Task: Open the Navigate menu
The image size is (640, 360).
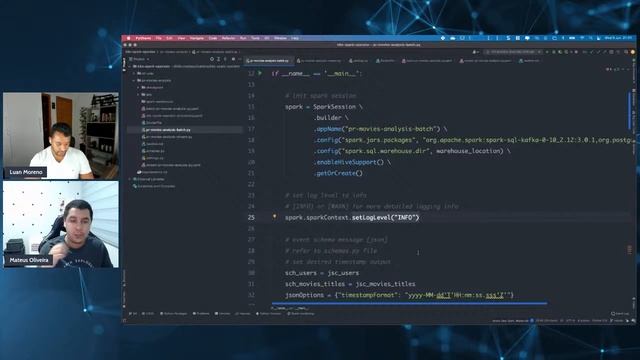Action: (197, 38)
